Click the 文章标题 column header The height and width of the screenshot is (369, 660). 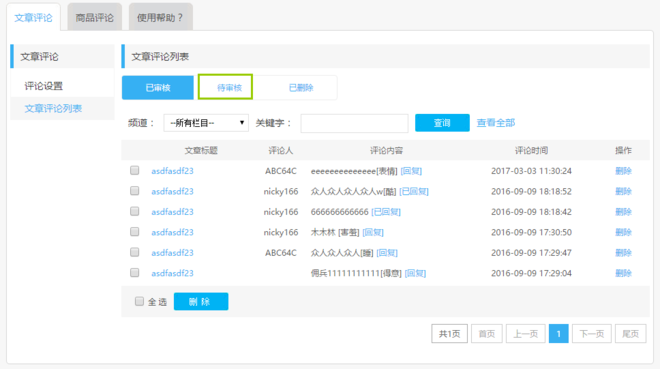point(201,150)
